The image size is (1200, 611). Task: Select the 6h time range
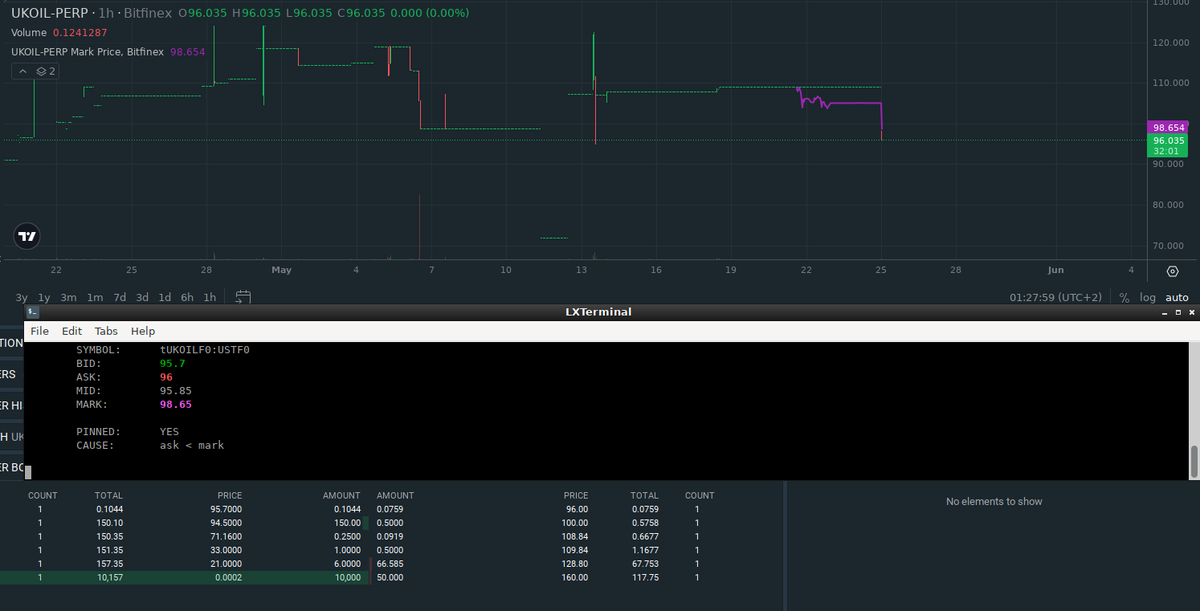pyautogui.click(x=187, y=297)
